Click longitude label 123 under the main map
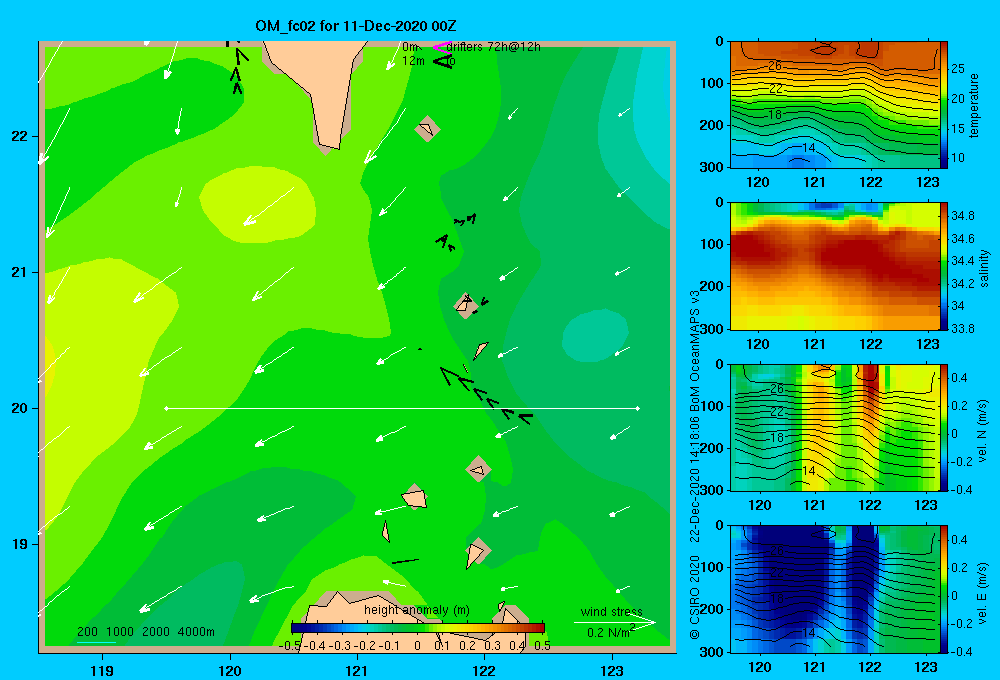Image resolution: width=1000 pixels, height=680 pixels. (x=612, y=670)
